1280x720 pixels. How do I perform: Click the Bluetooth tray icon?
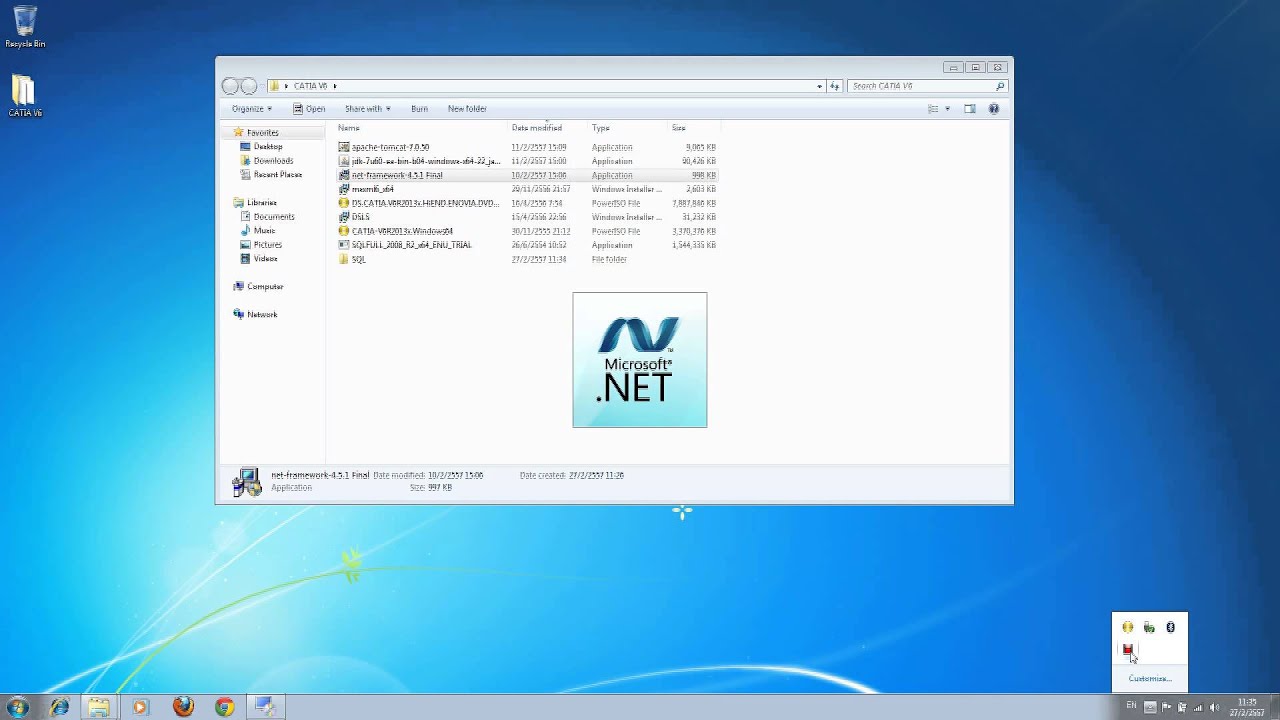[x=1170, y=628]
